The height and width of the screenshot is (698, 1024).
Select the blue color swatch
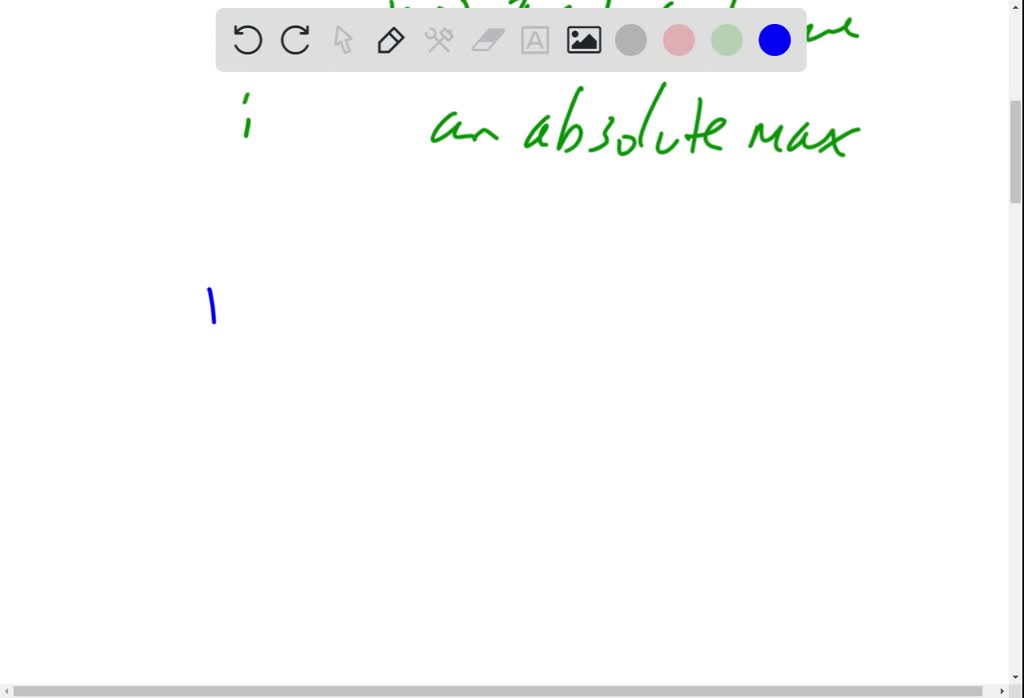pos(774,40)
